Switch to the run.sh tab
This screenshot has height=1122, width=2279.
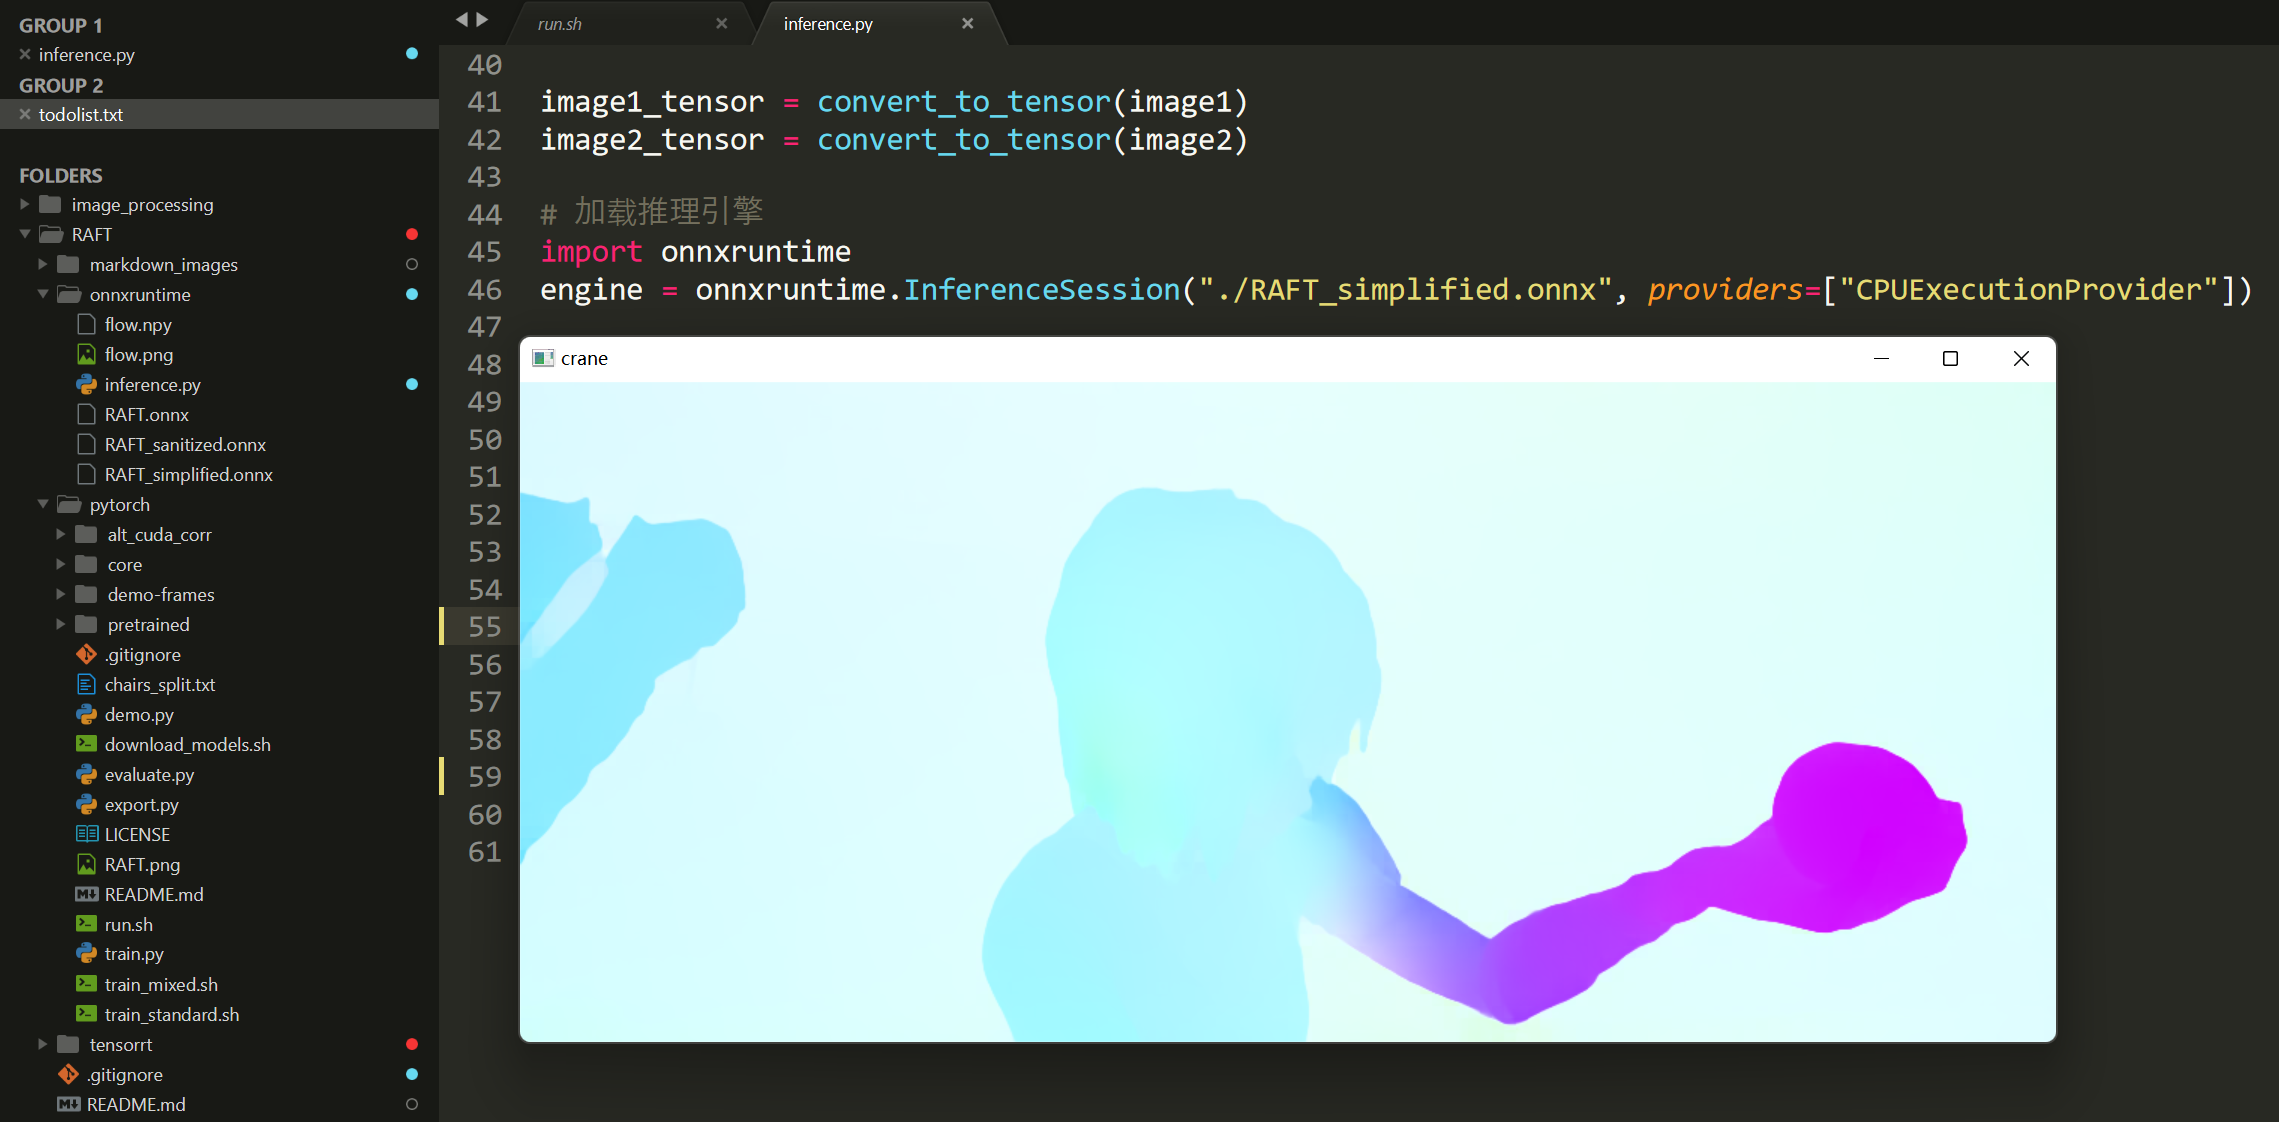(560, 23)
